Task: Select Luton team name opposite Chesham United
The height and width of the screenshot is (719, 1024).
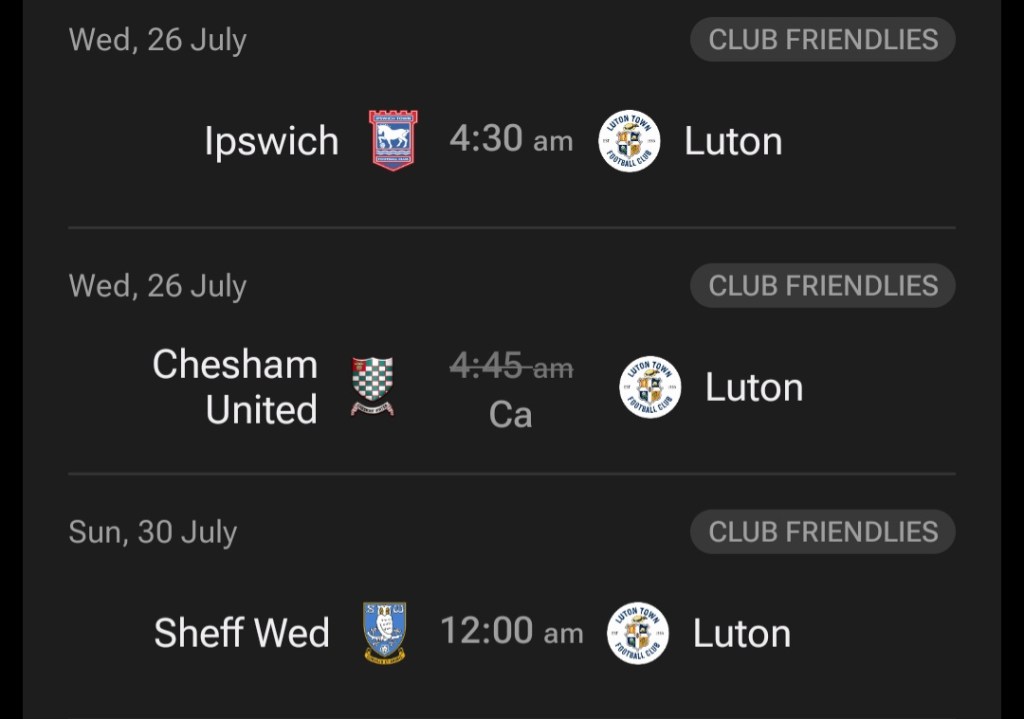Action: 754,387
